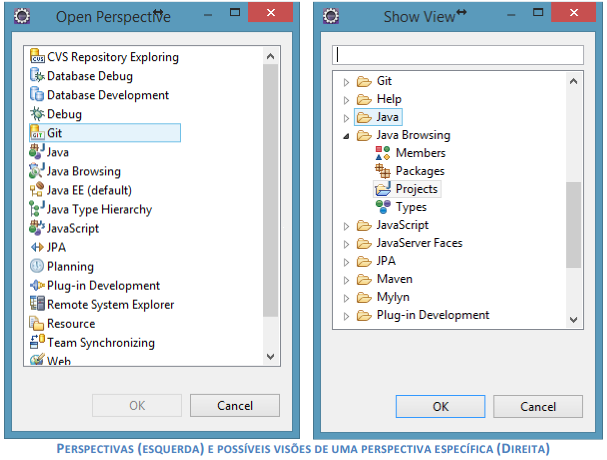Click the Team Synchronizing icon
This screenshot has width=607, height=460.
coord(37,342)
